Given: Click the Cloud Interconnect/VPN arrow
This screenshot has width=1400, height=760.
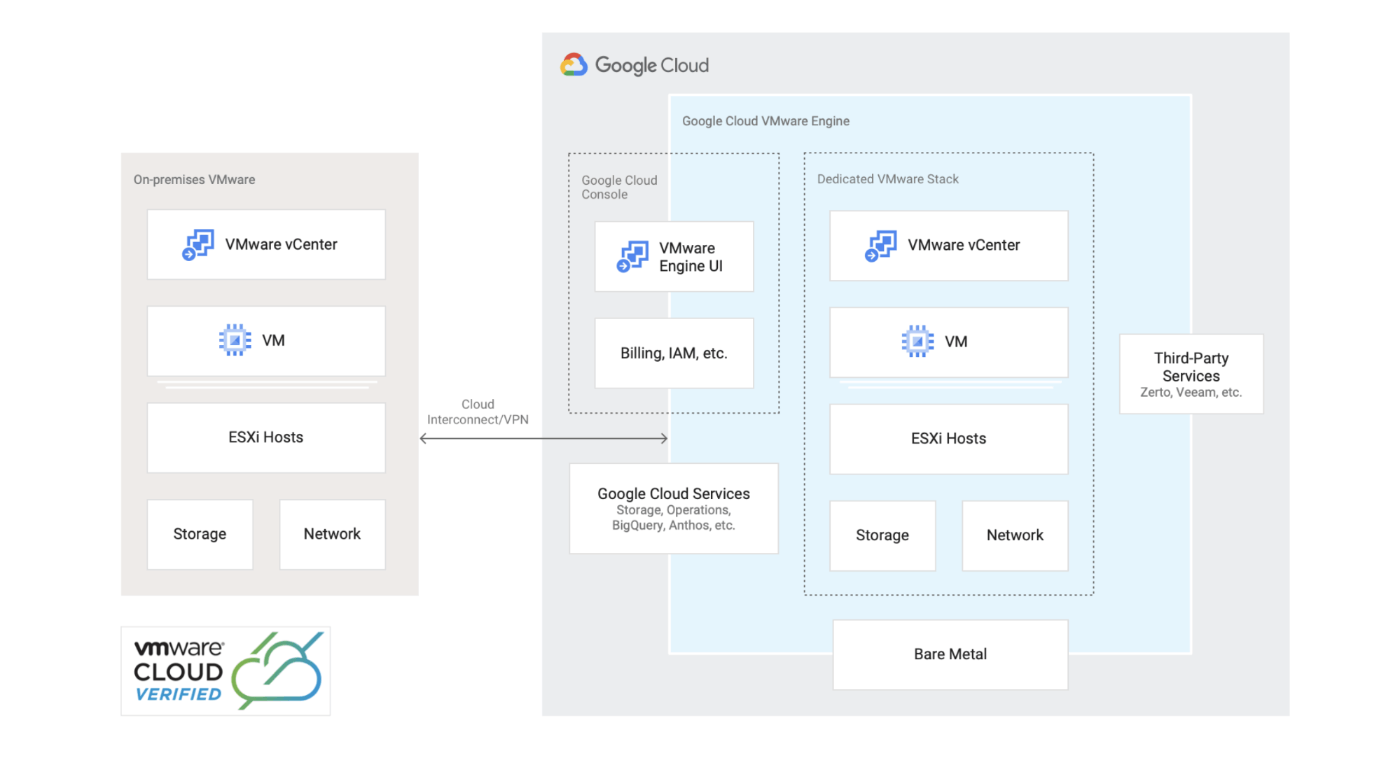Looking at the screenshot, I should click(x=546, y=438).
